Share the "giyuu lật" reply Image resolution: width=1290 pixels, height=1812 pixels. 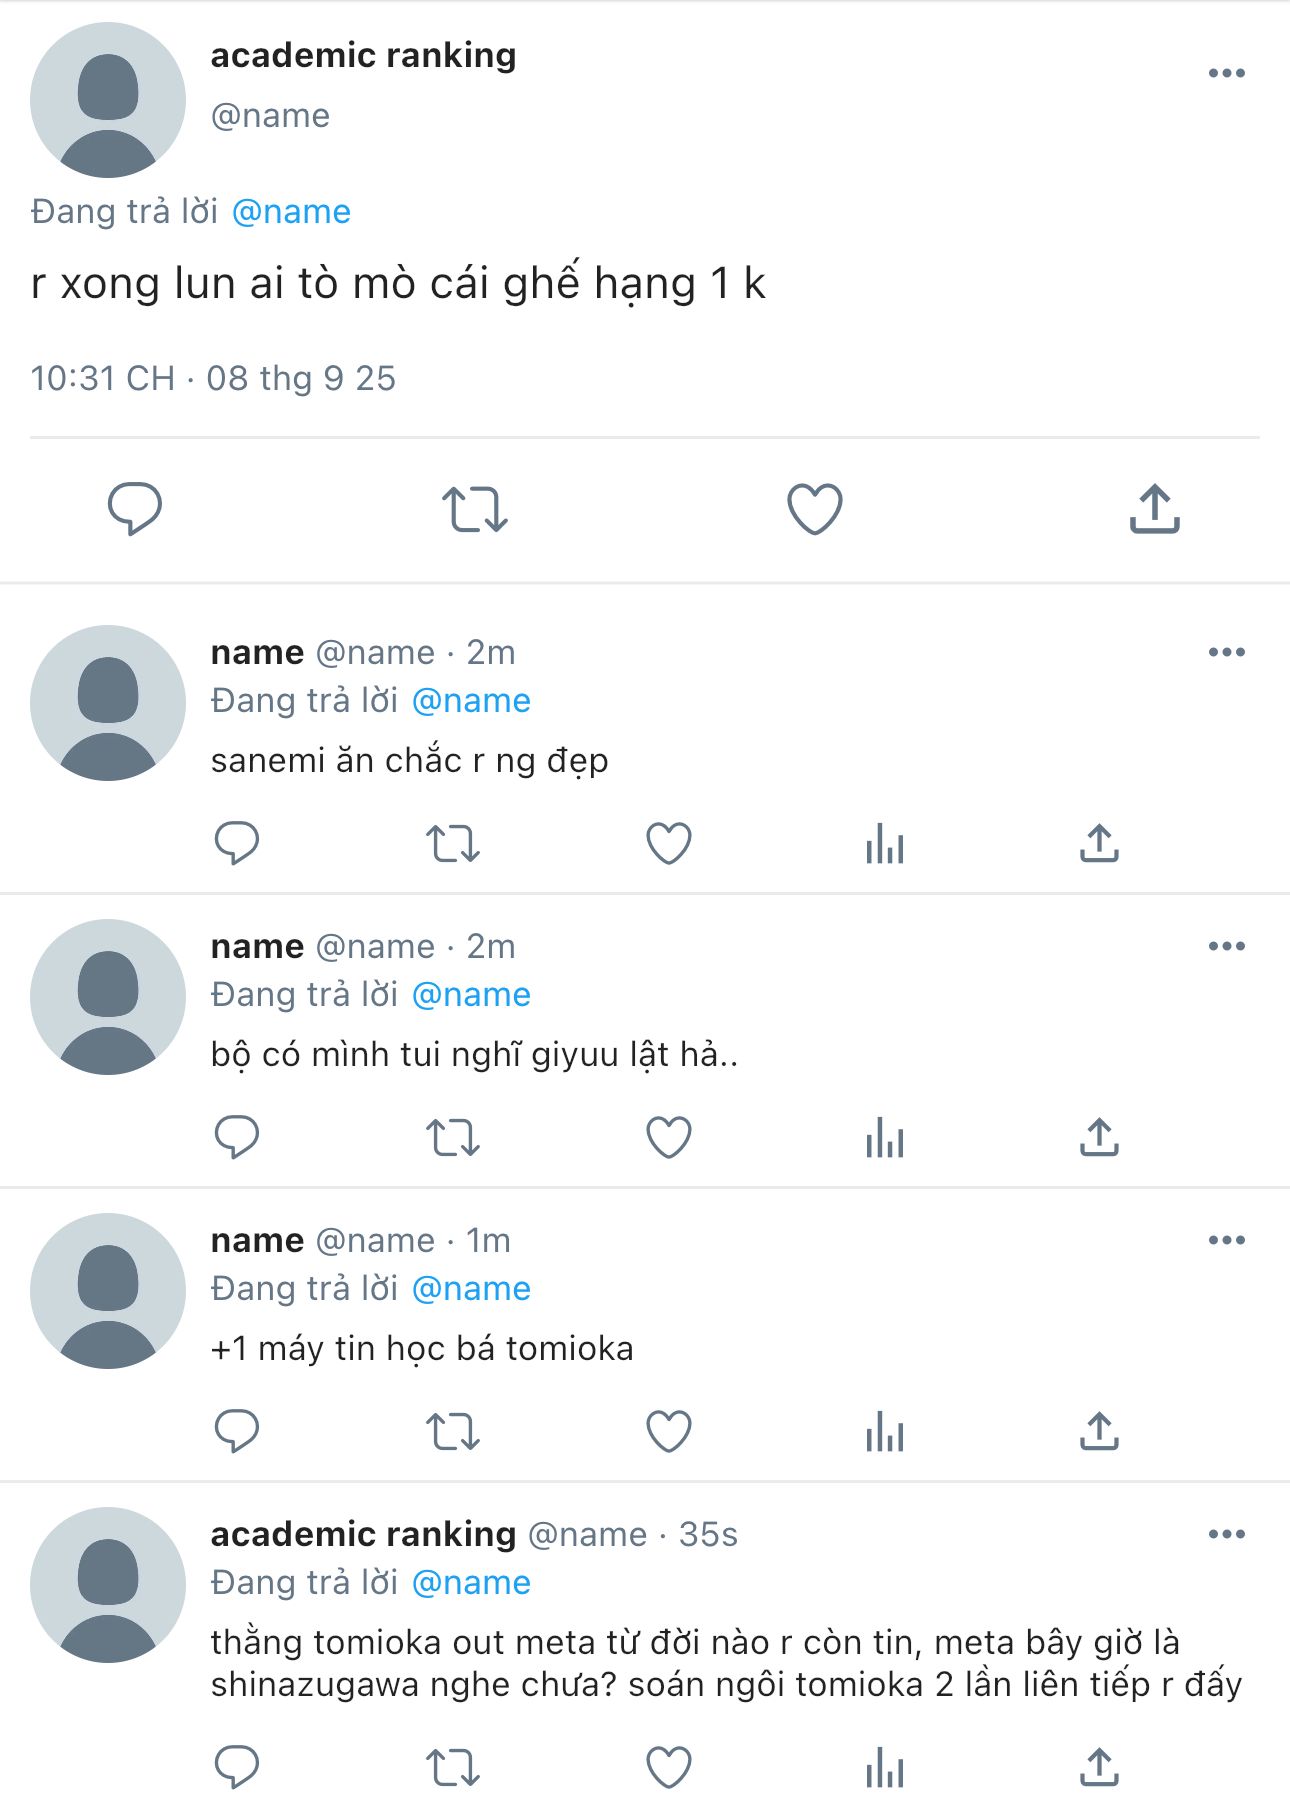(x=1099, y=1137)
